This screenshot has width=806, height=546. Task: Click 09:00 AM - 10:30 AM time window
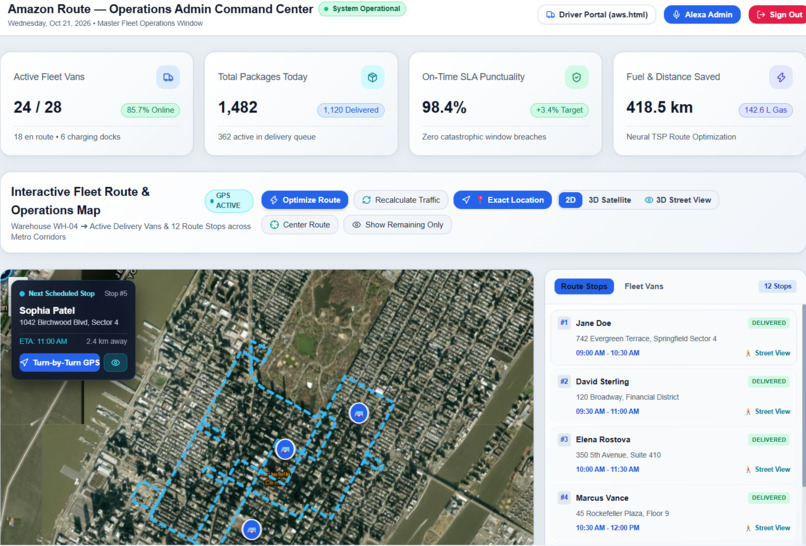608,353
